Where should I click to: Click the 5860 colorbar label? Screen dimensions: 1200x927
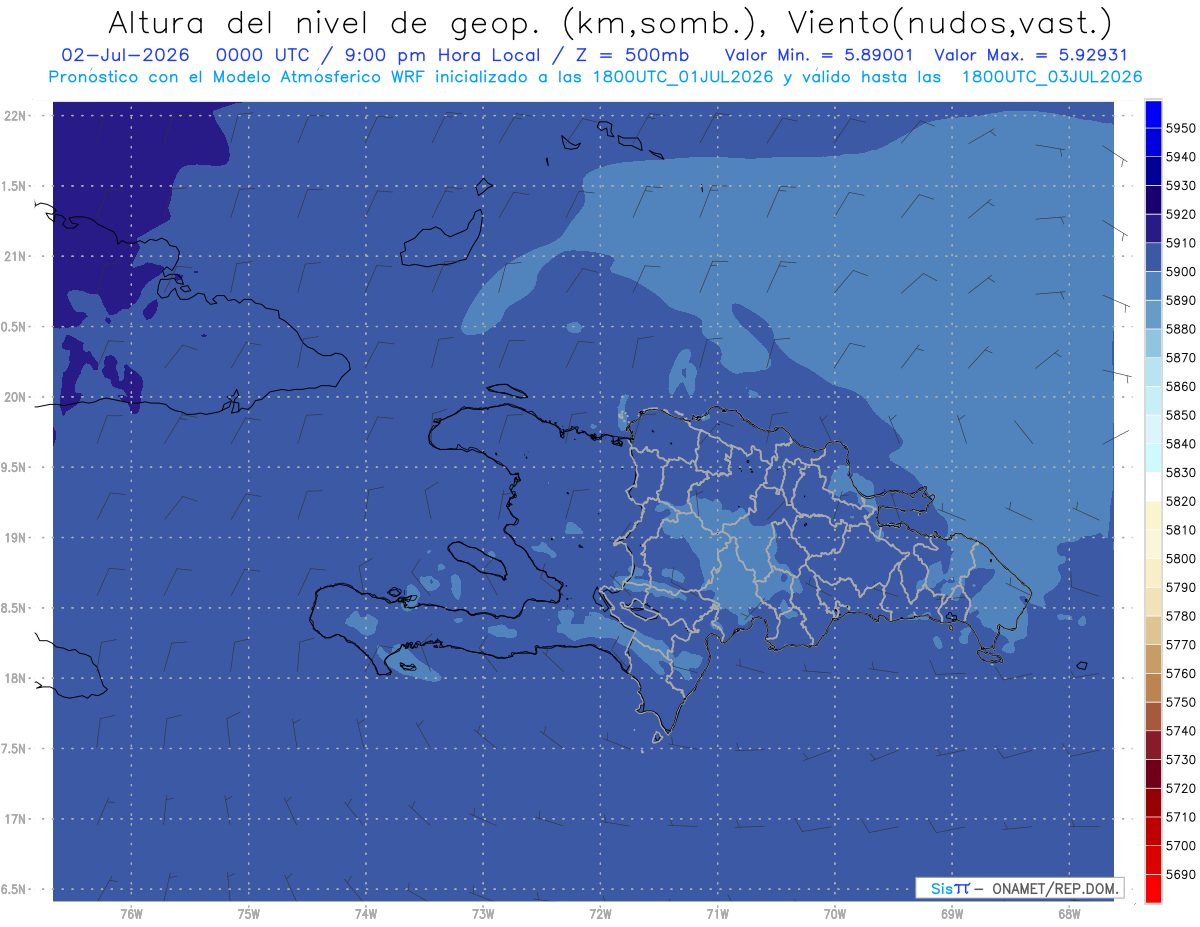(x=1181, y=386)
